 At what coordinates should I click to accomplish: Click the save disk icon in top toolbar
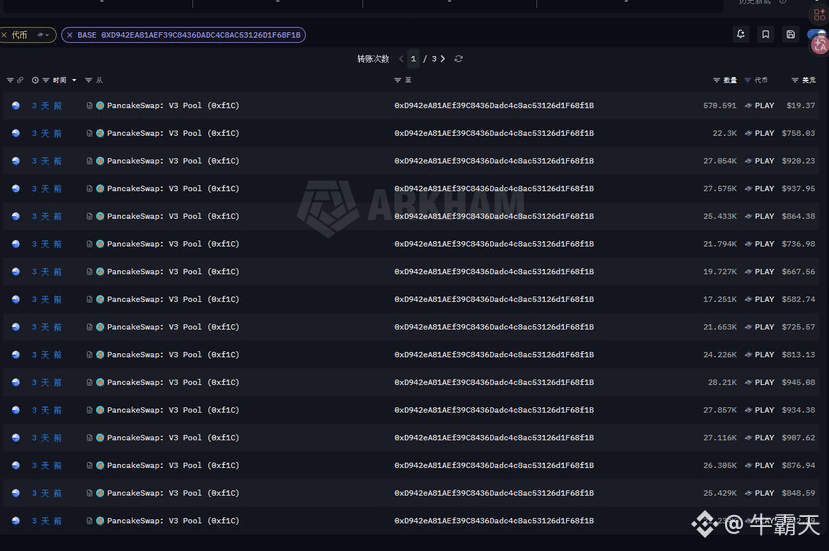coord(790,34)
